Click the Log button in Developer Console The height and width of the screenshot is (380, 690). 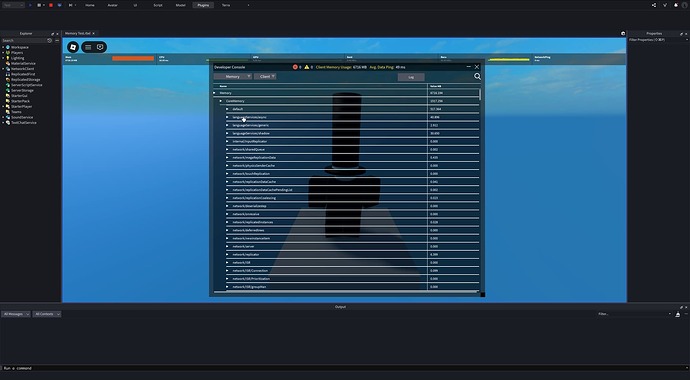411,77
